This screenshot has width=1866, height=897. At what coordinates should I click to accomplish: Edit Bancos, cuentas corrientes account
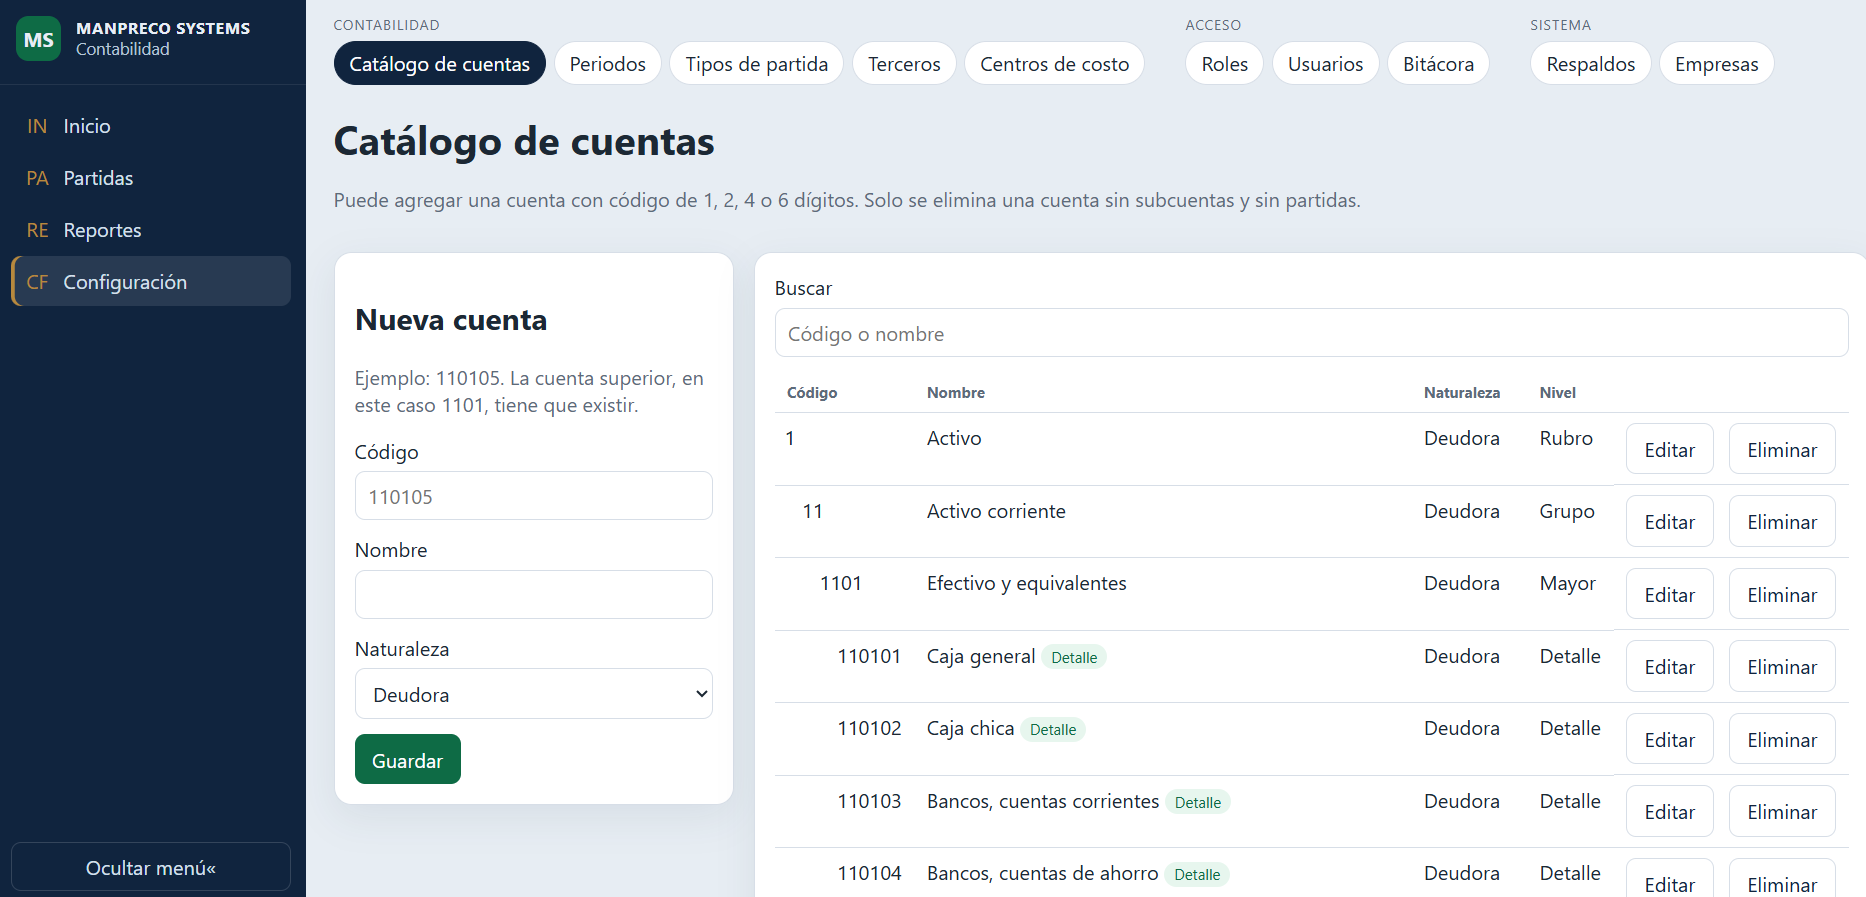tap(1670, 812)
